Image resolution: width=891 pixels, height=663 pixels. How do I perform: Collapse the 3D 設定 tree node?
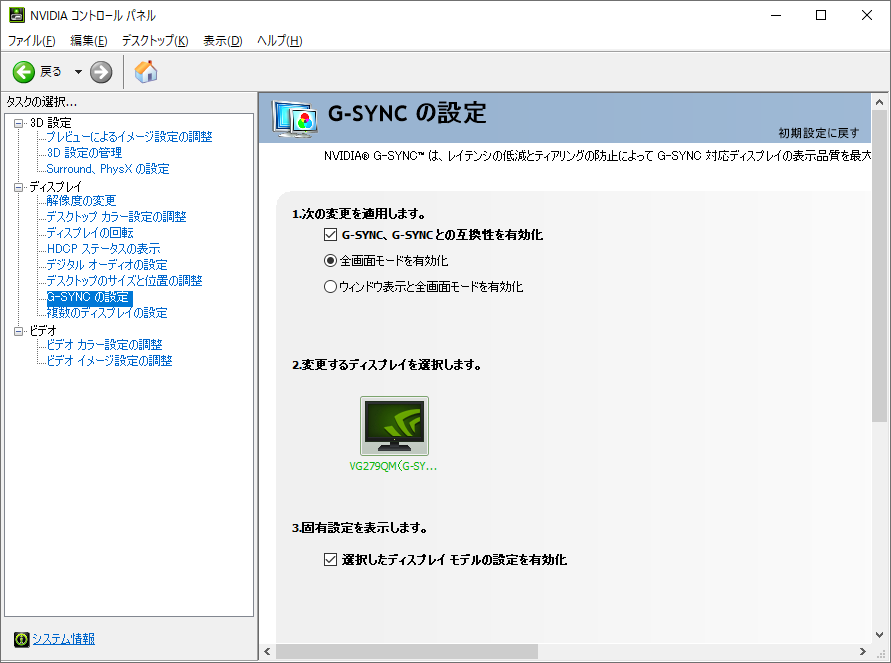point(18,122)
